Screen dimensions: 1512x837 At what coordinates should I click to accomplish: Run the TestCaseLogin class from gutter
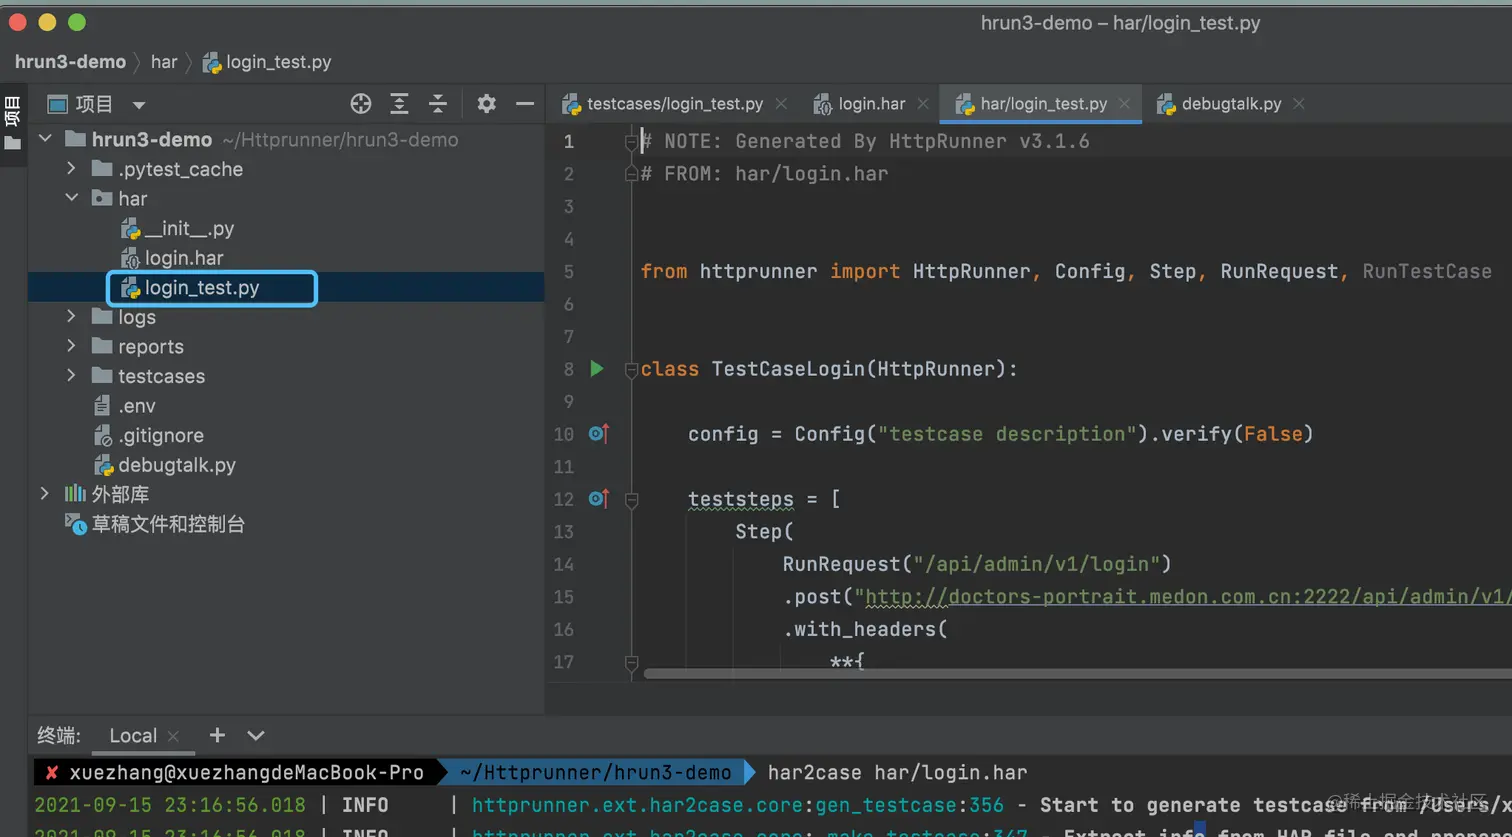597,369
